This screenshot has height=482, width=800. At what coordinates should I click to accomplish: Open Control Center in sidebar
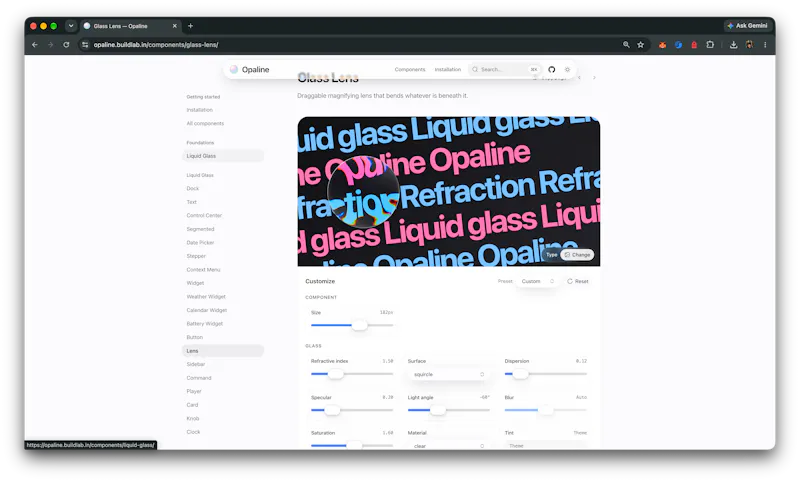[x=204, y=216]
